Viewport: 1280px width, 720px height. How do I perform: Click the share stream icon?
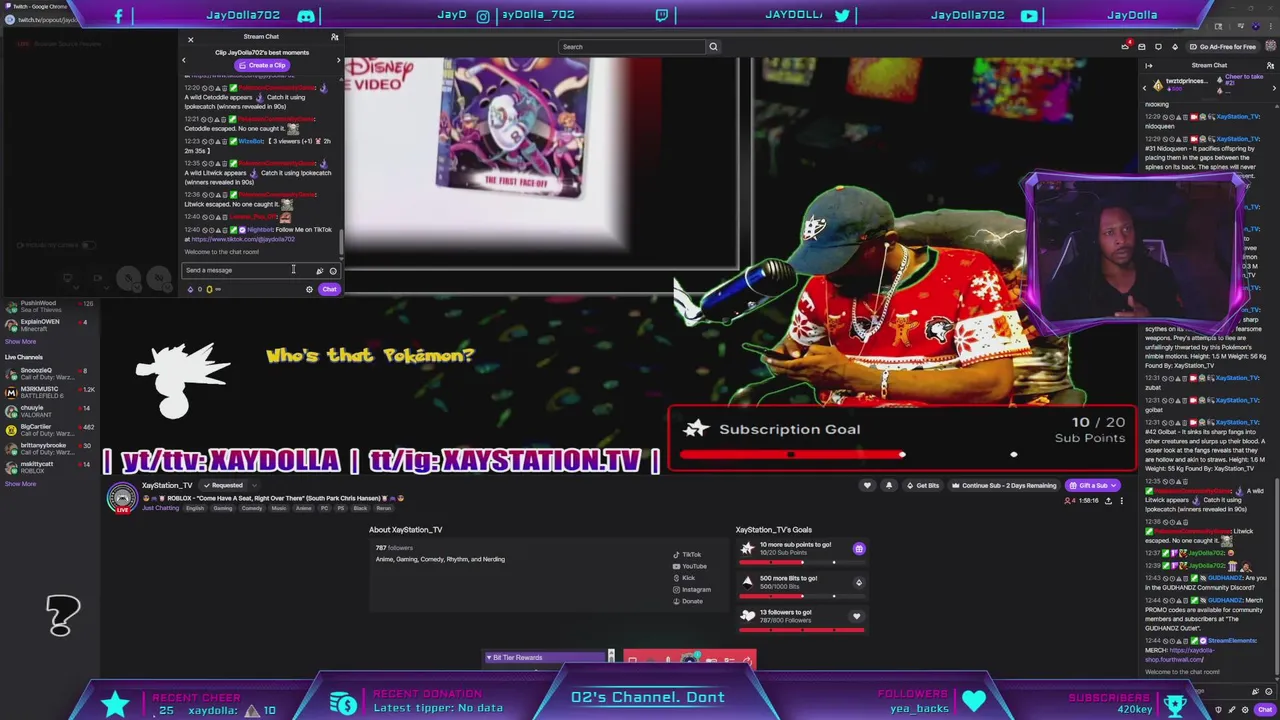click(1108, 501)
